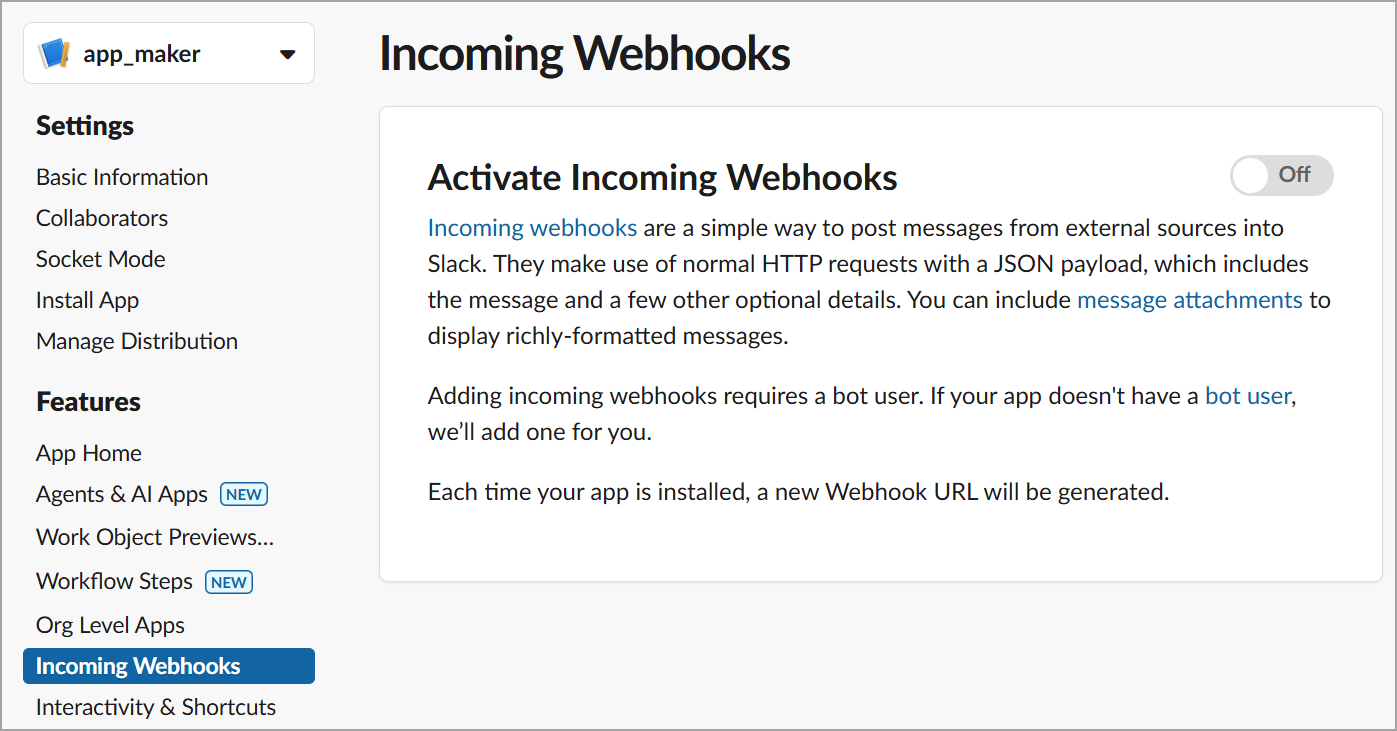The width and height of the screenshot is (1397, 731).
Task: Go to Collaborators settings
Action: (x=102, y=218)
